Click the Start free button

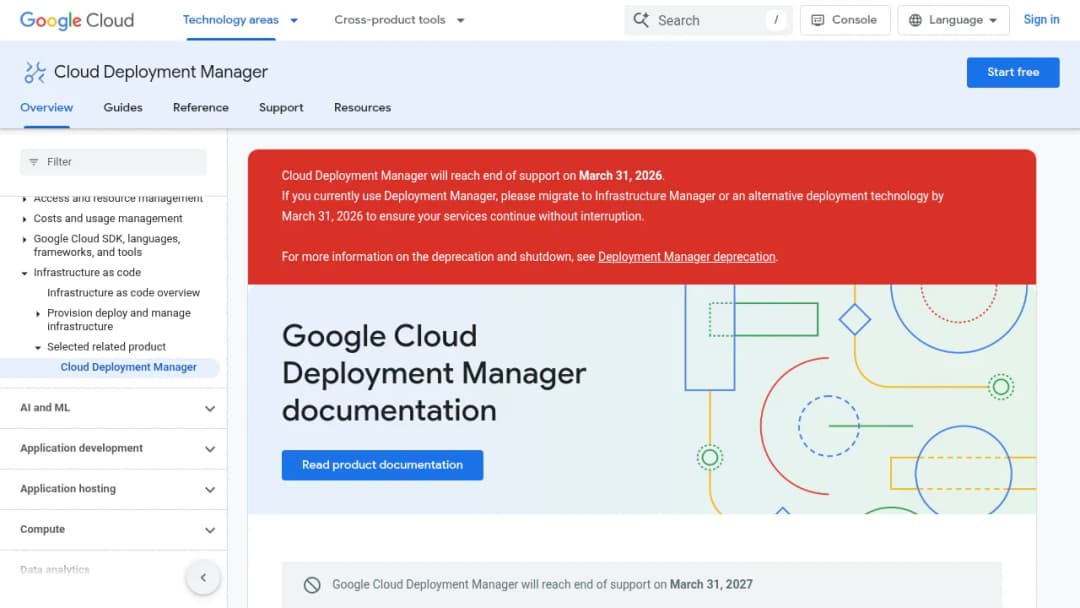[1012, 72]
